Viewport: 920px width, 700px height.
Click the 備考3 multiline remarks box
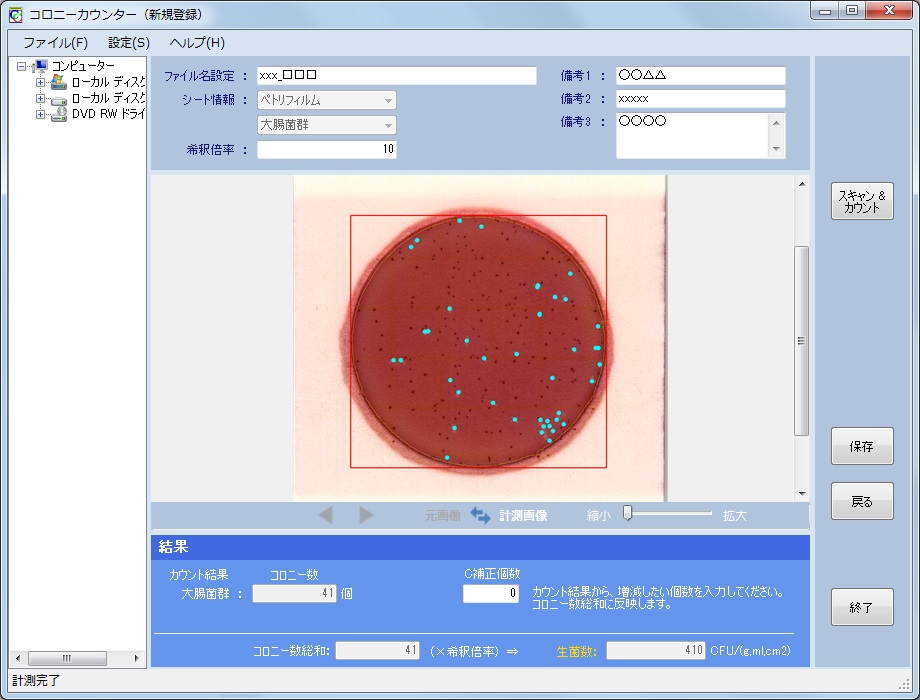point(693,136)
